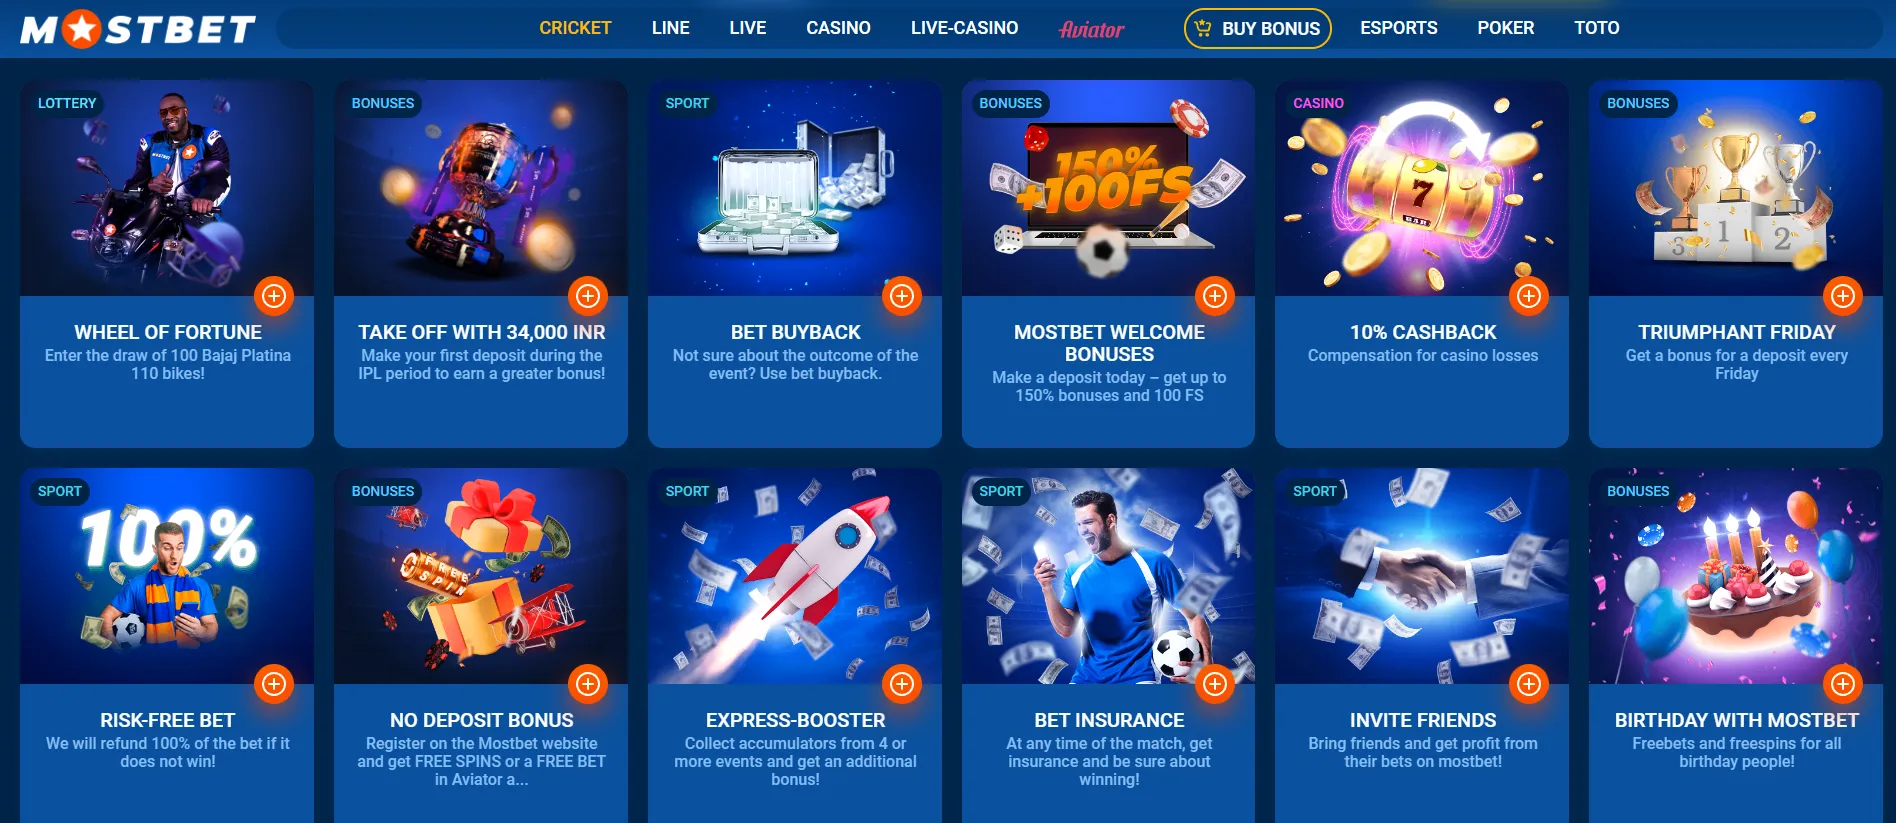
Task: Expand the Express-Booster plus icon
Action: [902, 684]
